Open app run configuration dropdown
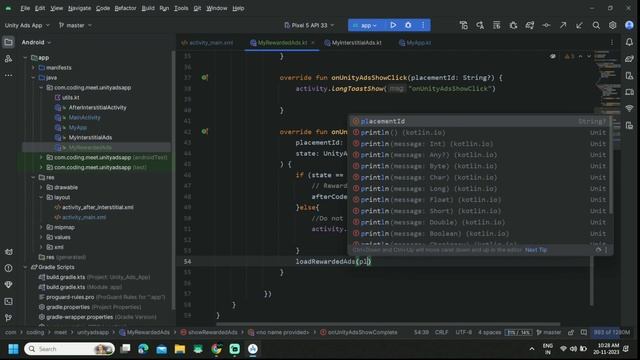This screenshot has height=360, width=640. coord(365,25)
